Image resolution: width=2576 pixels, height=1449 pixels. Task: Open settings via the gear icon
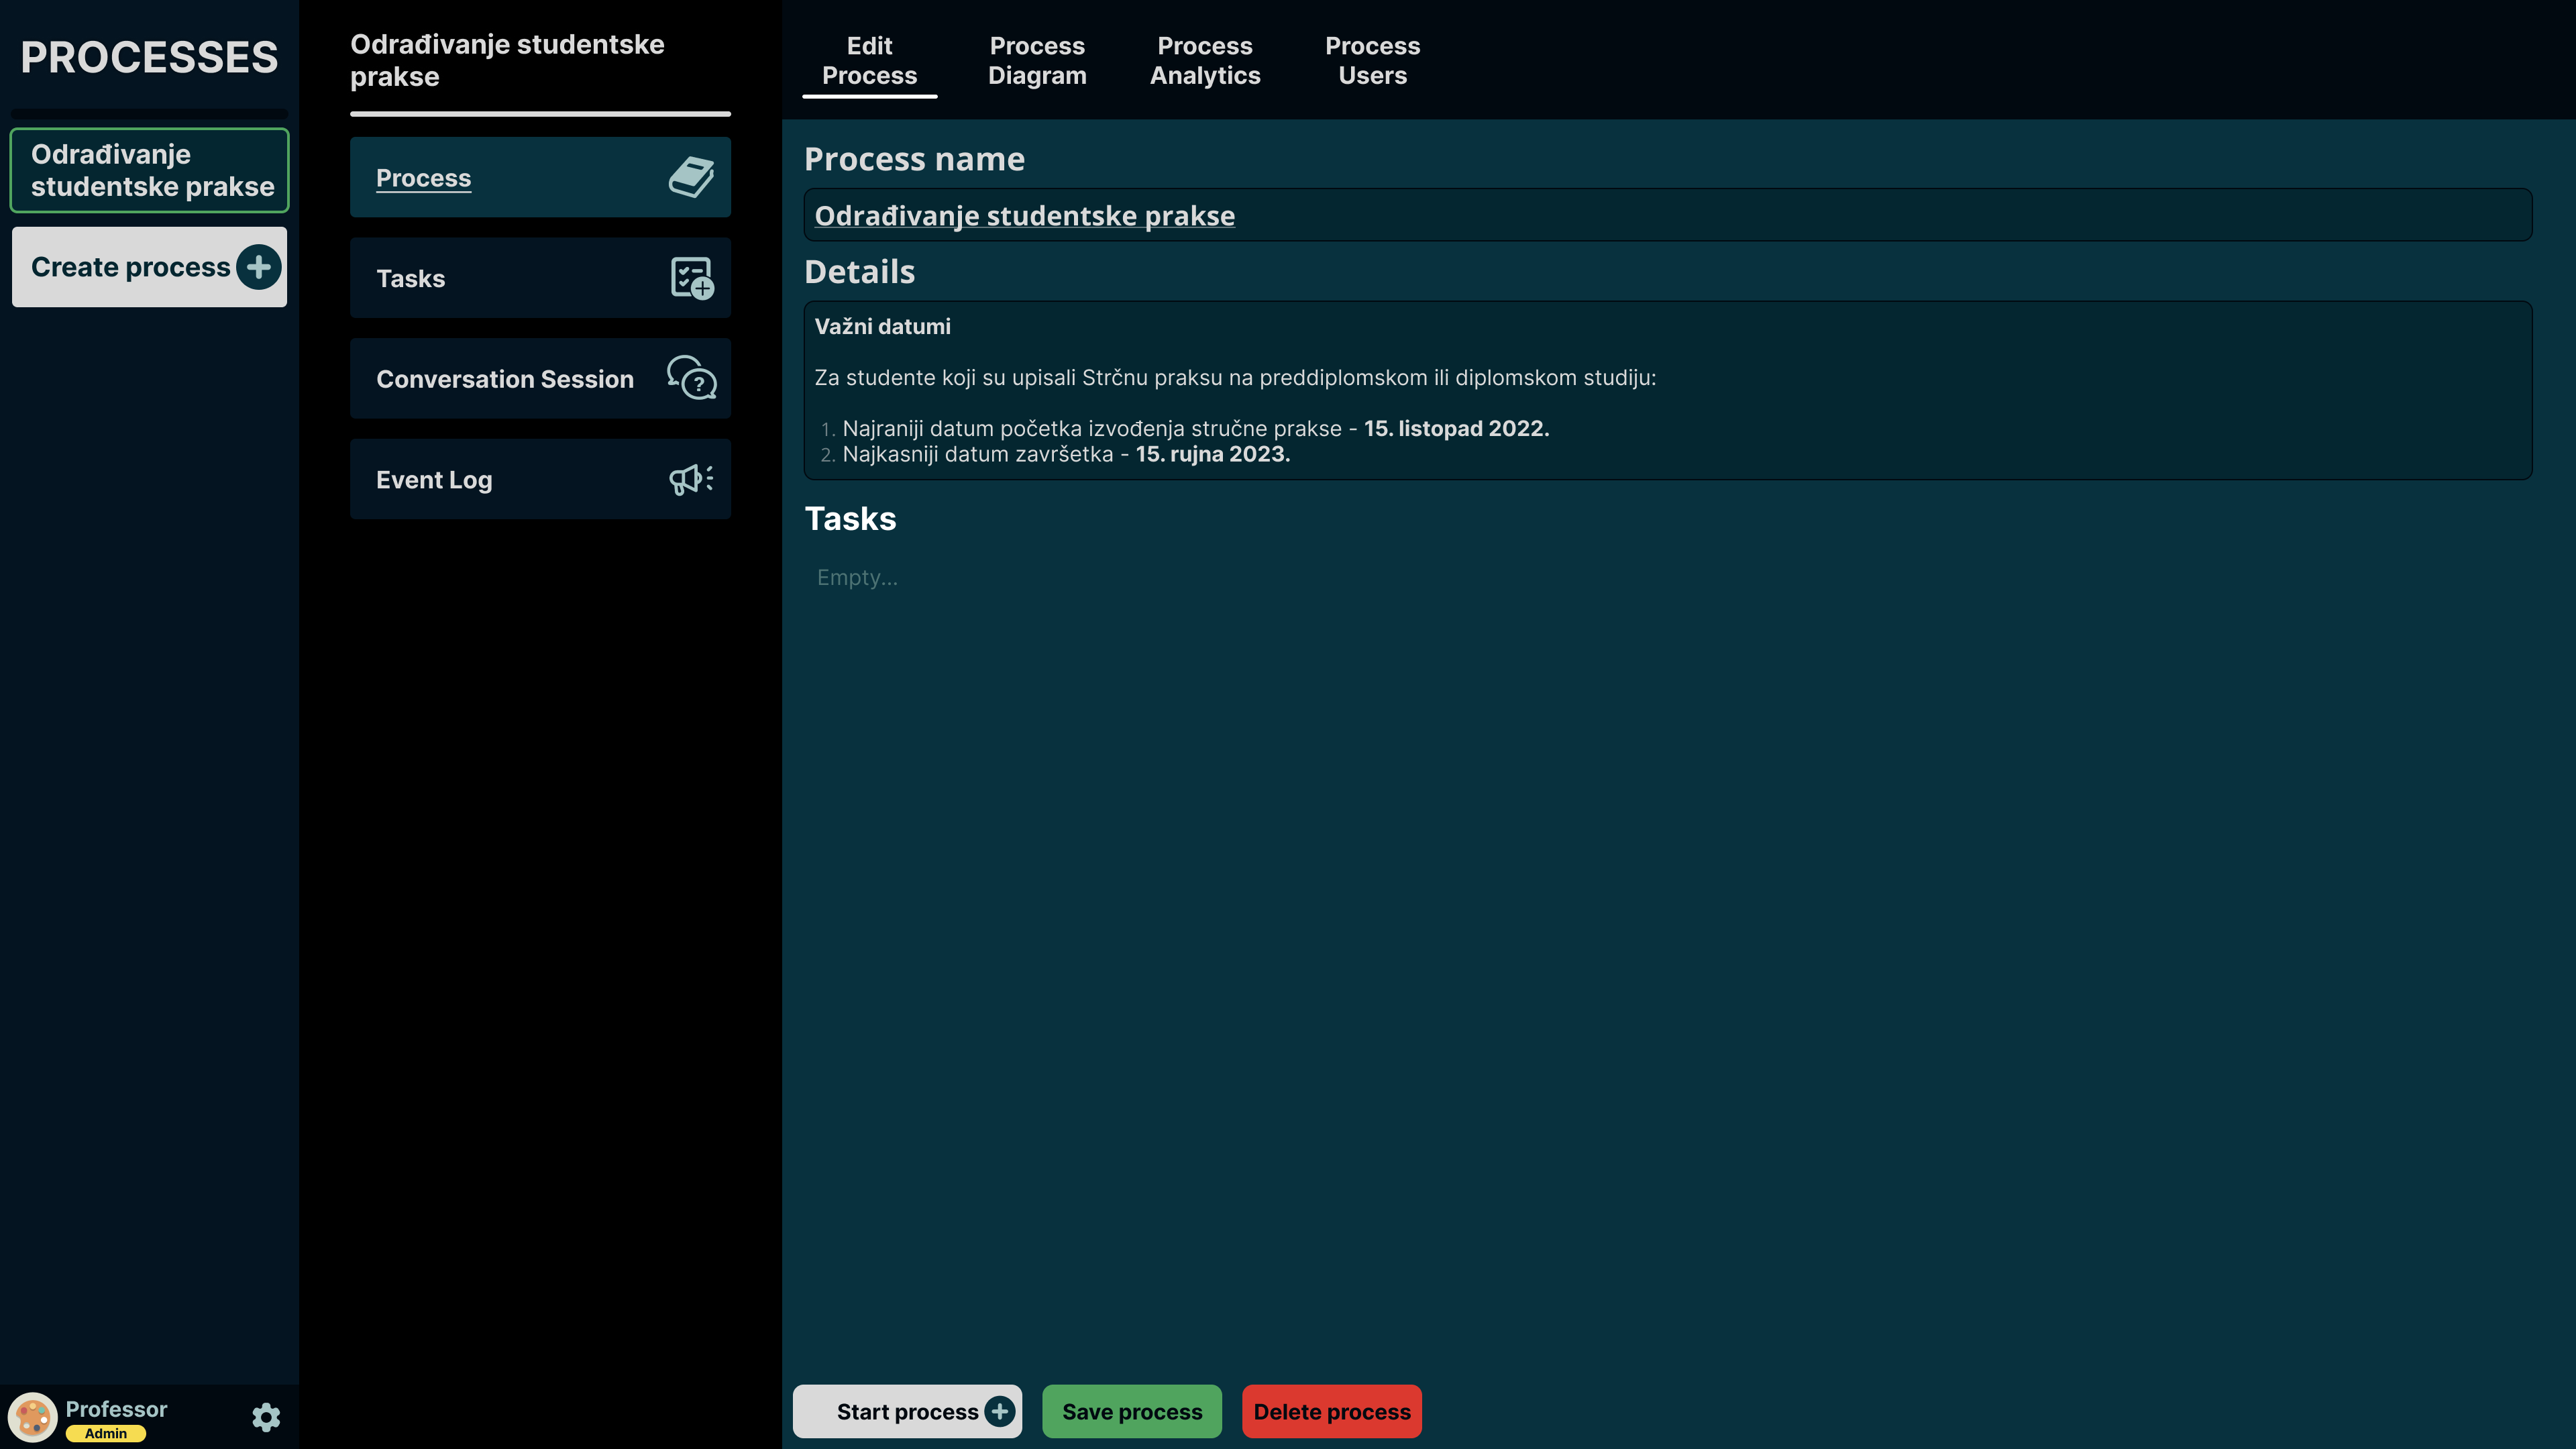(x=266, y=1417)
